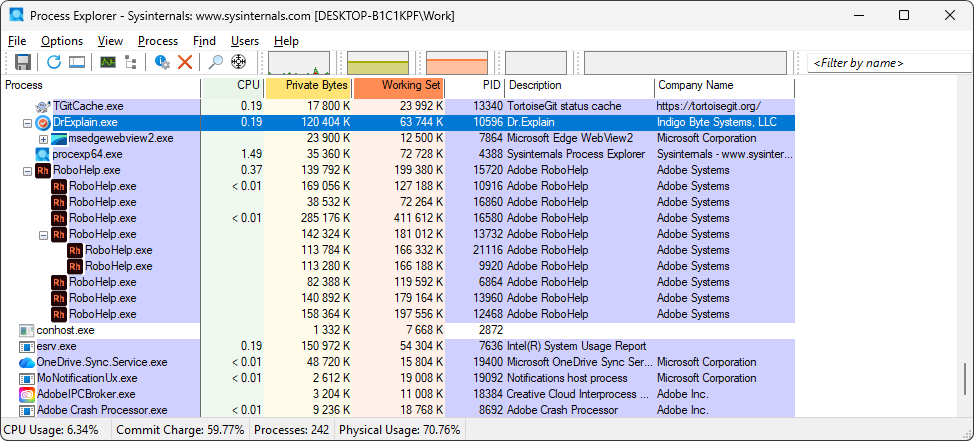Open the Process menu

coord(158,41)
